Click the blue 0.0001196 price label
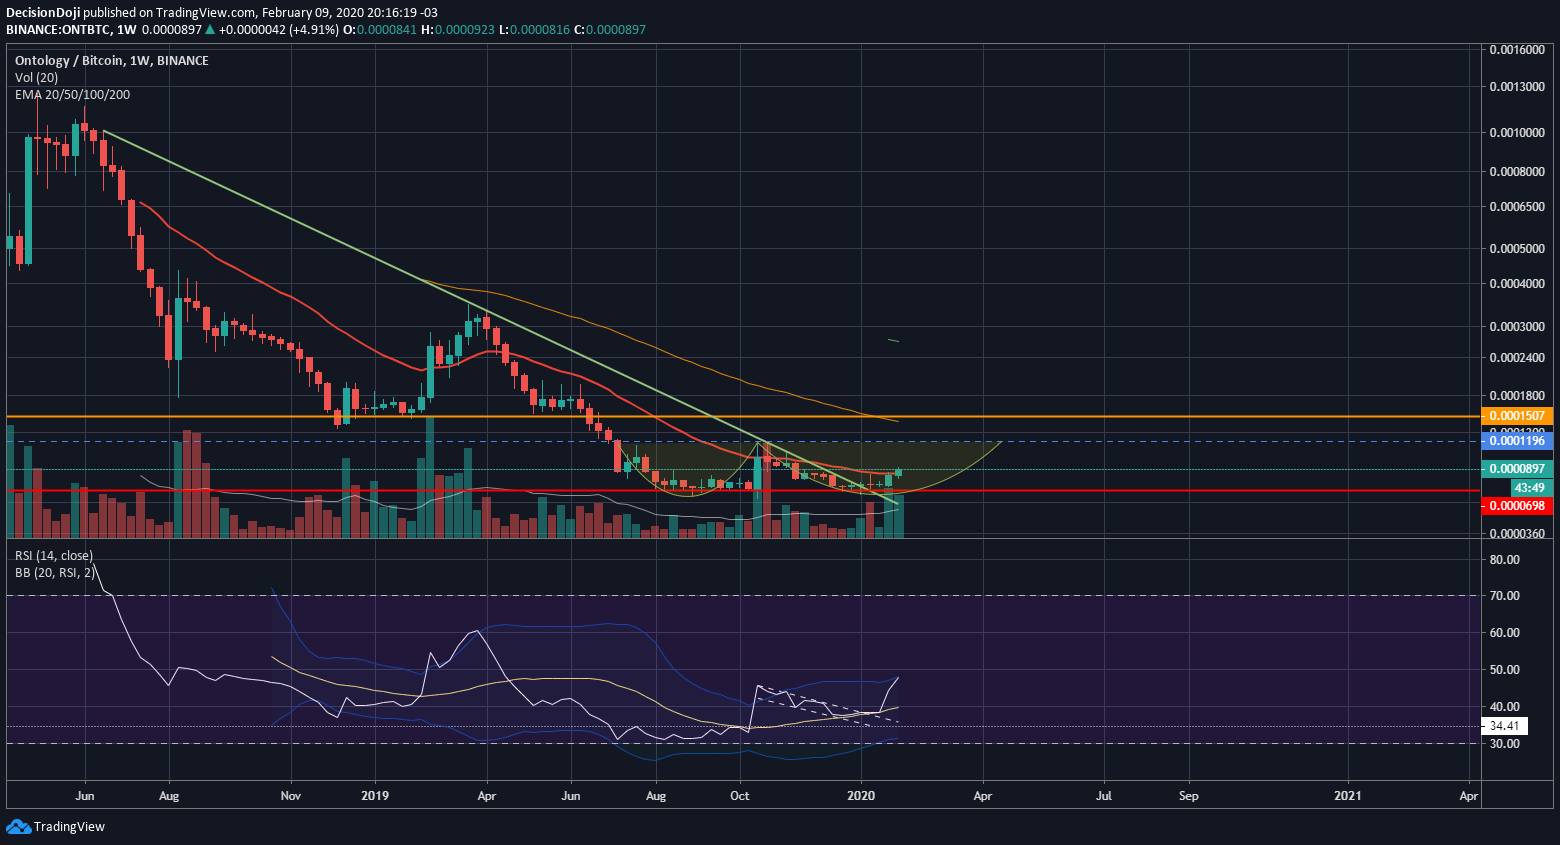The width and height of the screenshot is (1560, 845). pos(1517,441)
